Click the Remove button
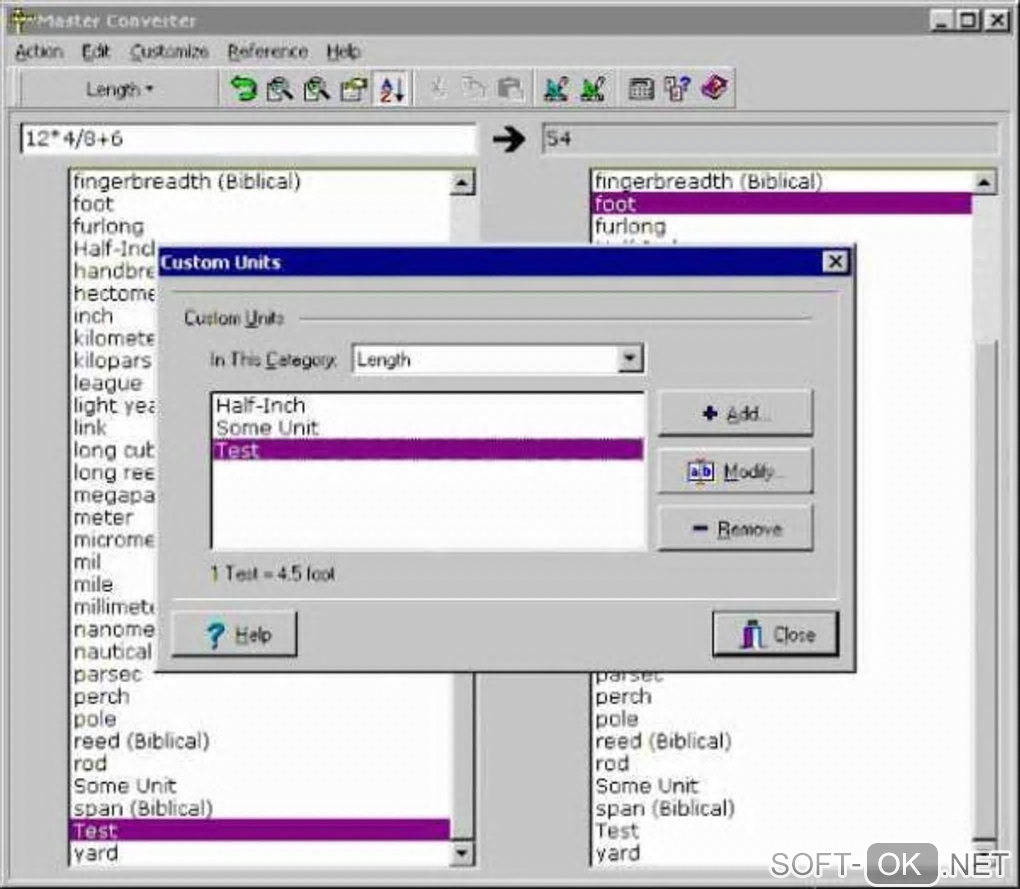 tap(735, 529)
